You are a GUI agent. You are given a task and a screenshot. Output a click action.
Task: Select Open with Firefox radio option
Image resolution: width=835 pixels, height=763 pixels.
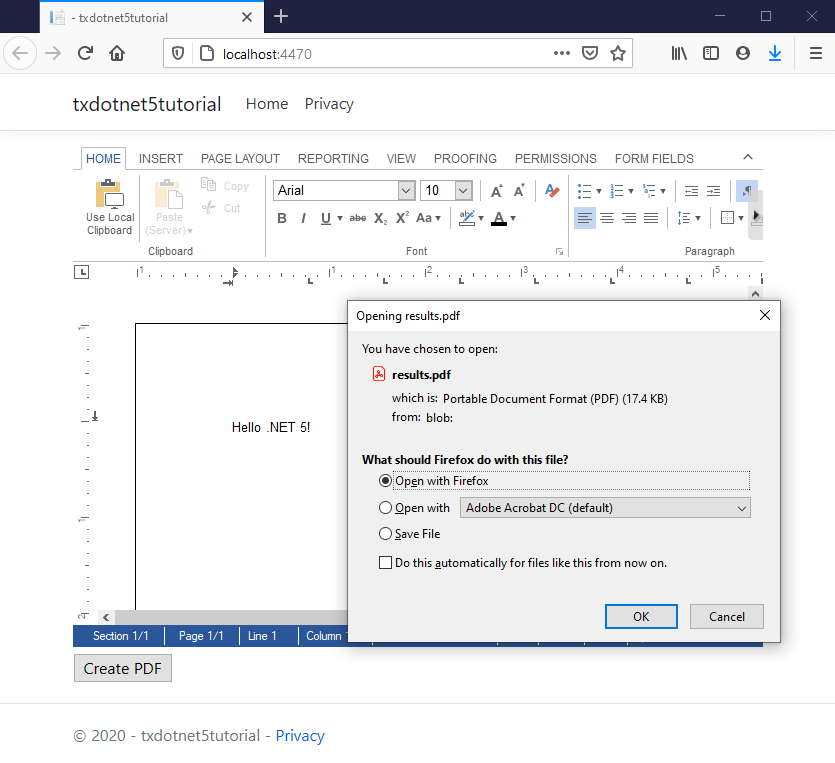click(x=385, y=481)
